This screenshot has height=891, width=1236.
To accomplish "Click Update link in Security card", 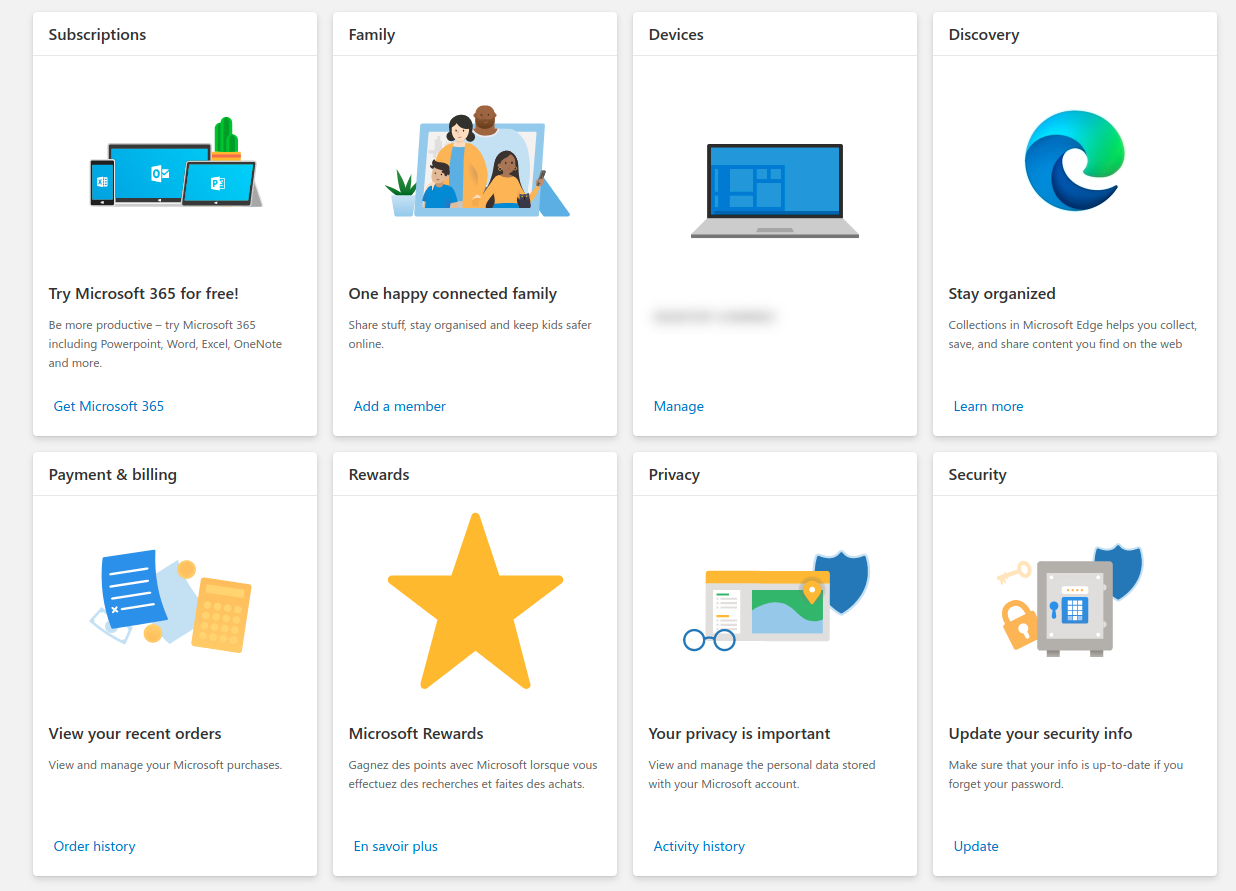I will [977, 846].
